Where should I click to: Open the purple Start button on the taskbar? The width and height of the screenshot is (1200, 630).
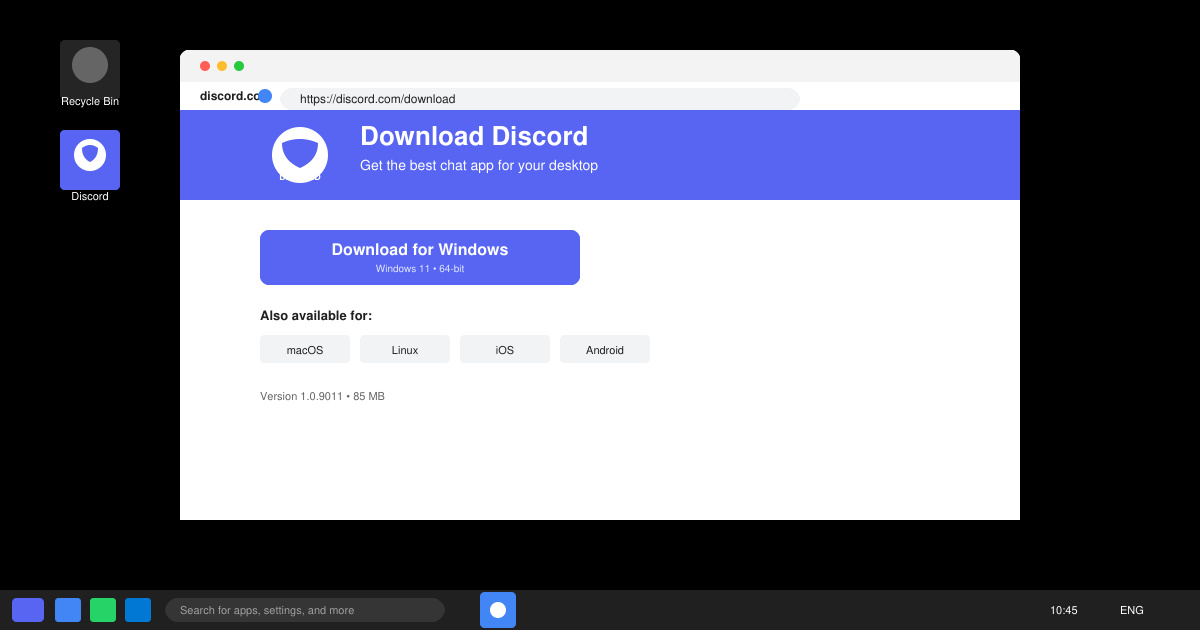pyautogui.click(x=28, y=610)
